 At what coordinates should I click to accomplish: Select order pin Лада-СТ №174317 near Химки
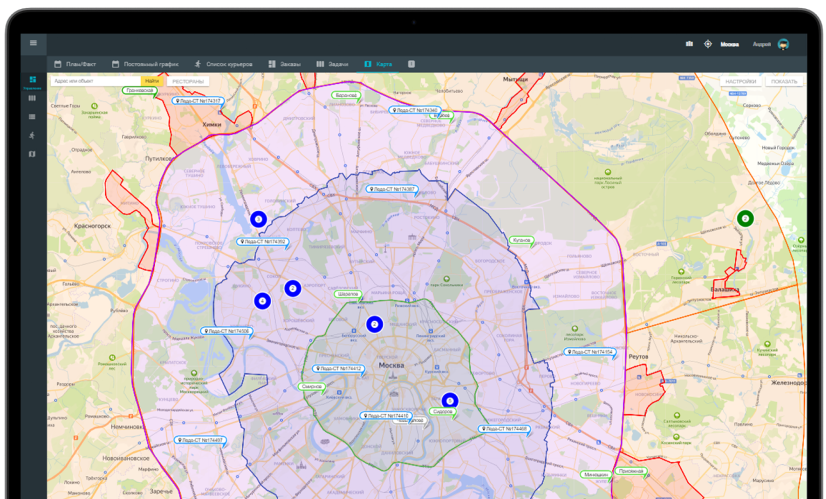[x=198, y=101]
